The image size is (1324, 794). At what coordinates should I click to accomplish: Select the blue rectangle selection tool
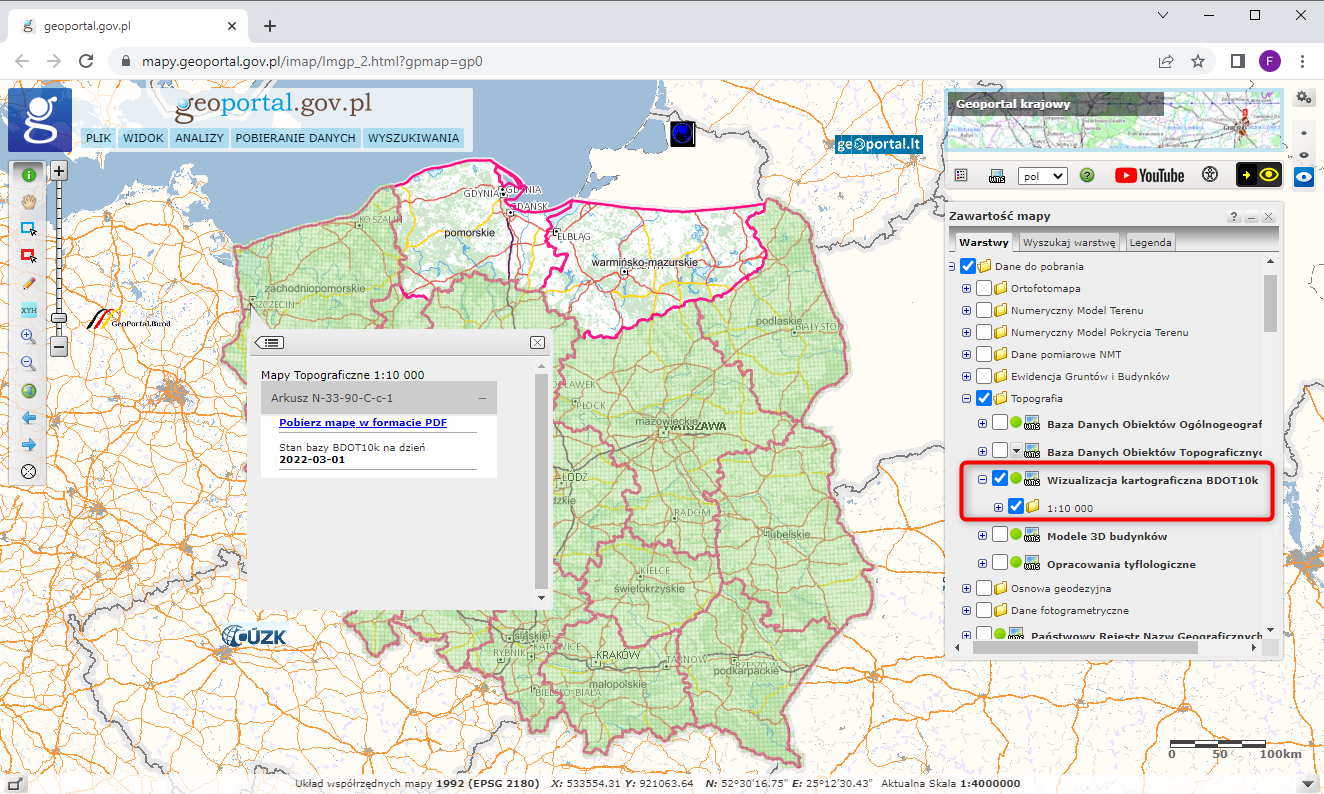[x=28, y=227]
